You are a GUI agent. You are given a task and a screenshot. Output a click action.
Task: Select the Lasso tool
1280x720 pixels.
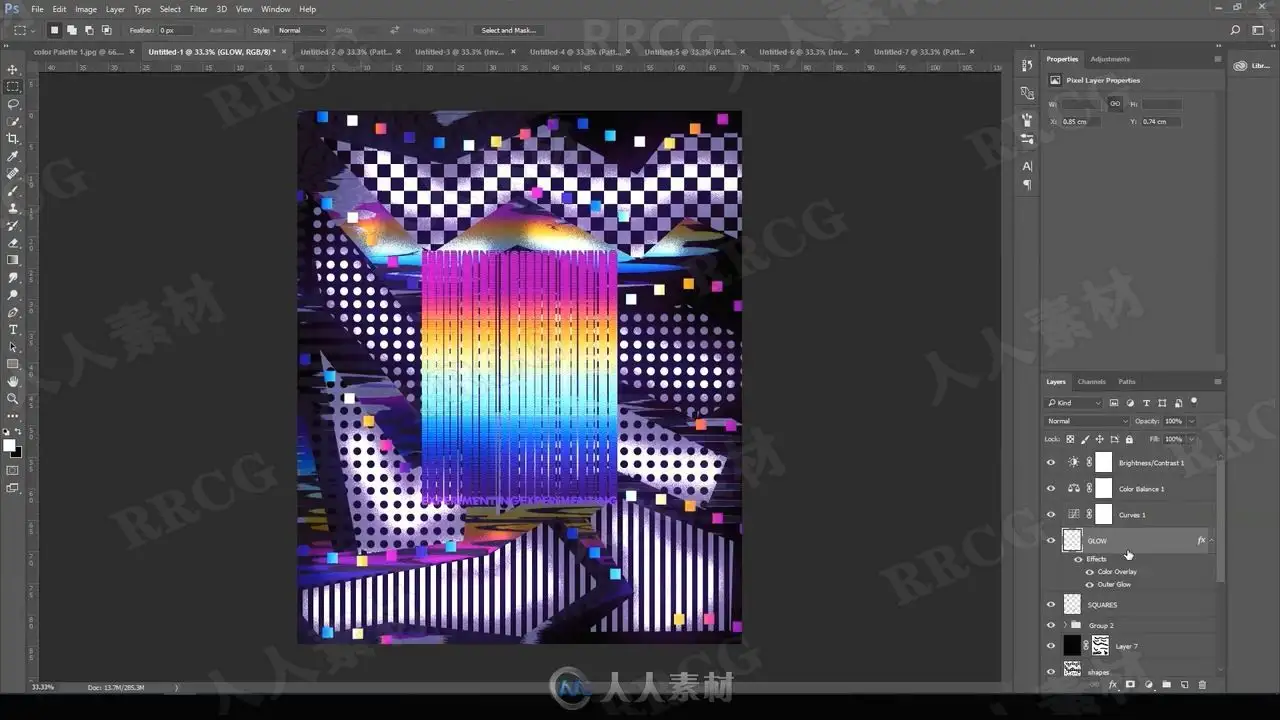point(13,104)
